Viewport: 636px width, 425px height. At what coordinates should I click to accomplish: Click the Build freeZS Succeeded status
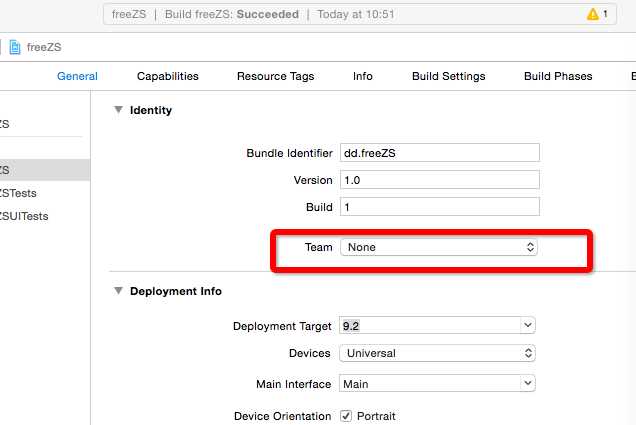tap(232, 14)
